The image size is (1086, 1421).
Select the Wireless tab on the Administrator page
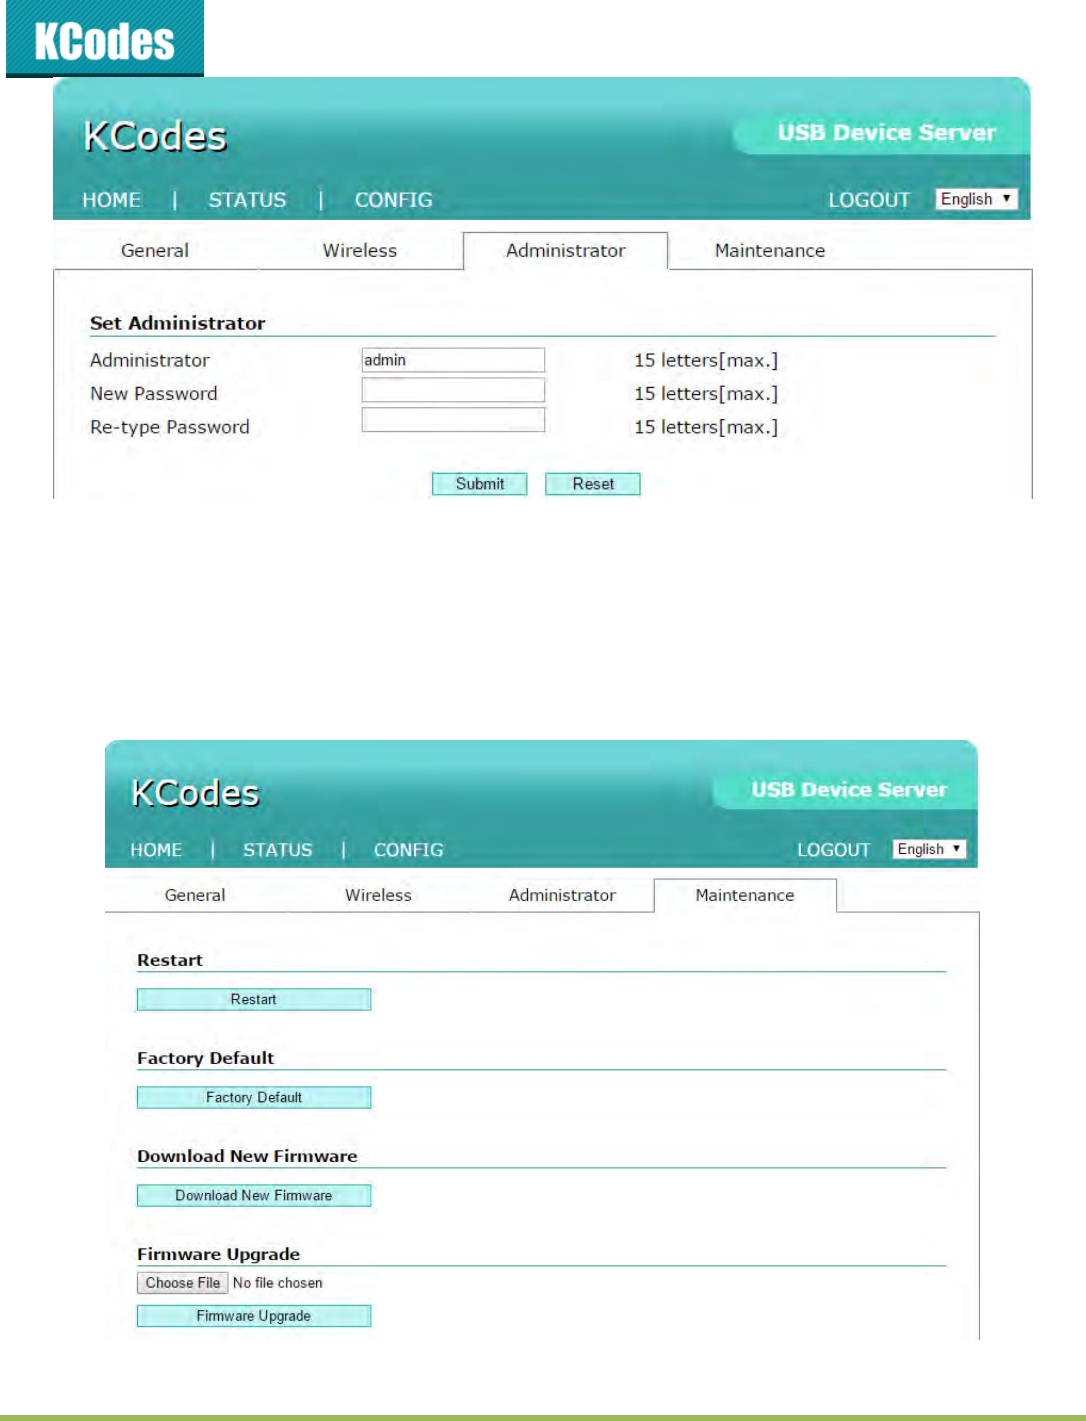360,251
